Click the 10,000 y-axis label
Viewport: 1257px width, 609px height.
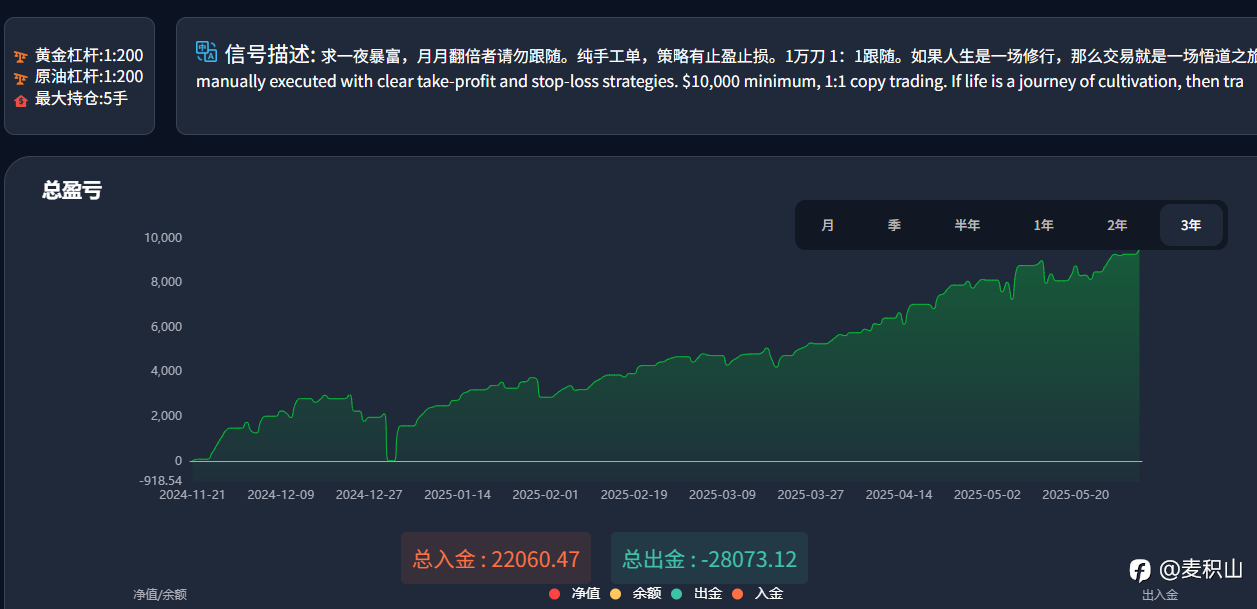pyautogui.click(x=163, y=238)
